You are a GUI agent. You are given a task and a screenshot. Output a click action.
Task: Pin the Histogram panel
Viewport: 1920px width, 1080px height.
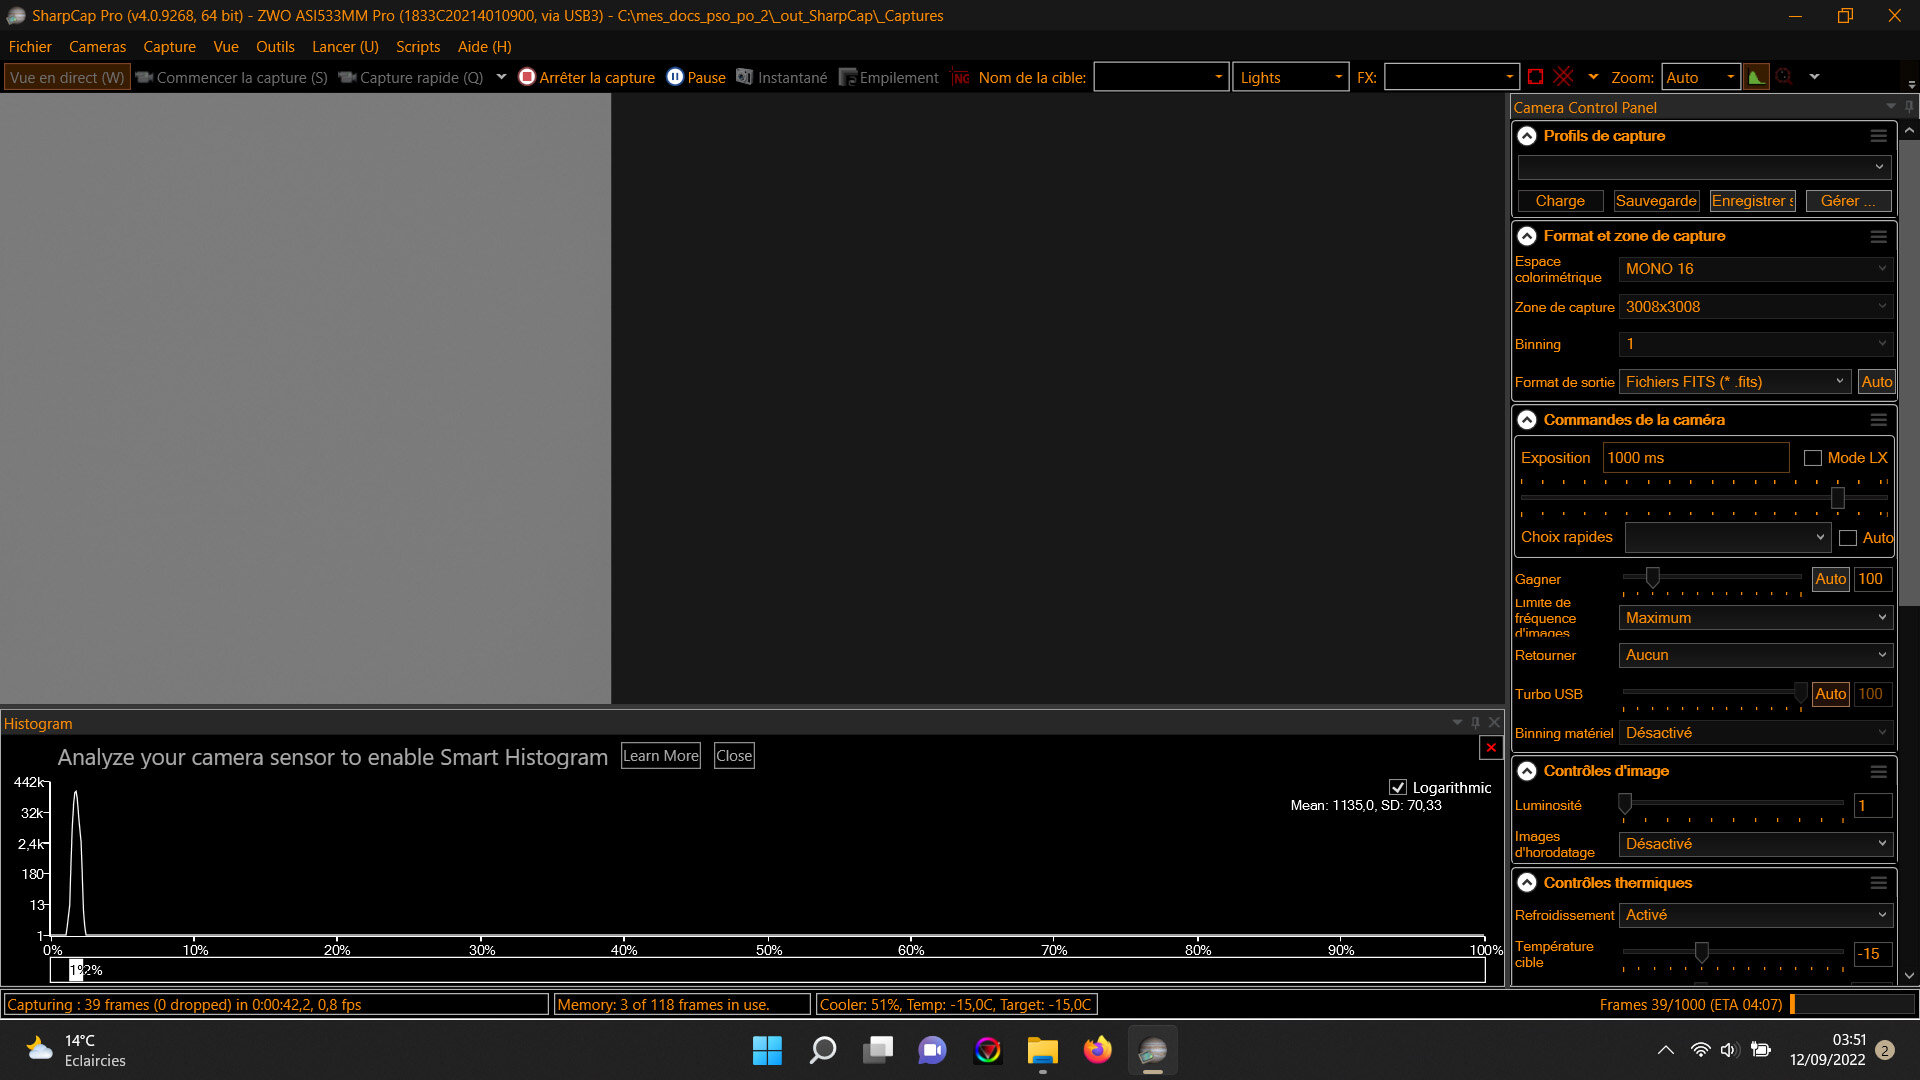tap(1475, 722)
